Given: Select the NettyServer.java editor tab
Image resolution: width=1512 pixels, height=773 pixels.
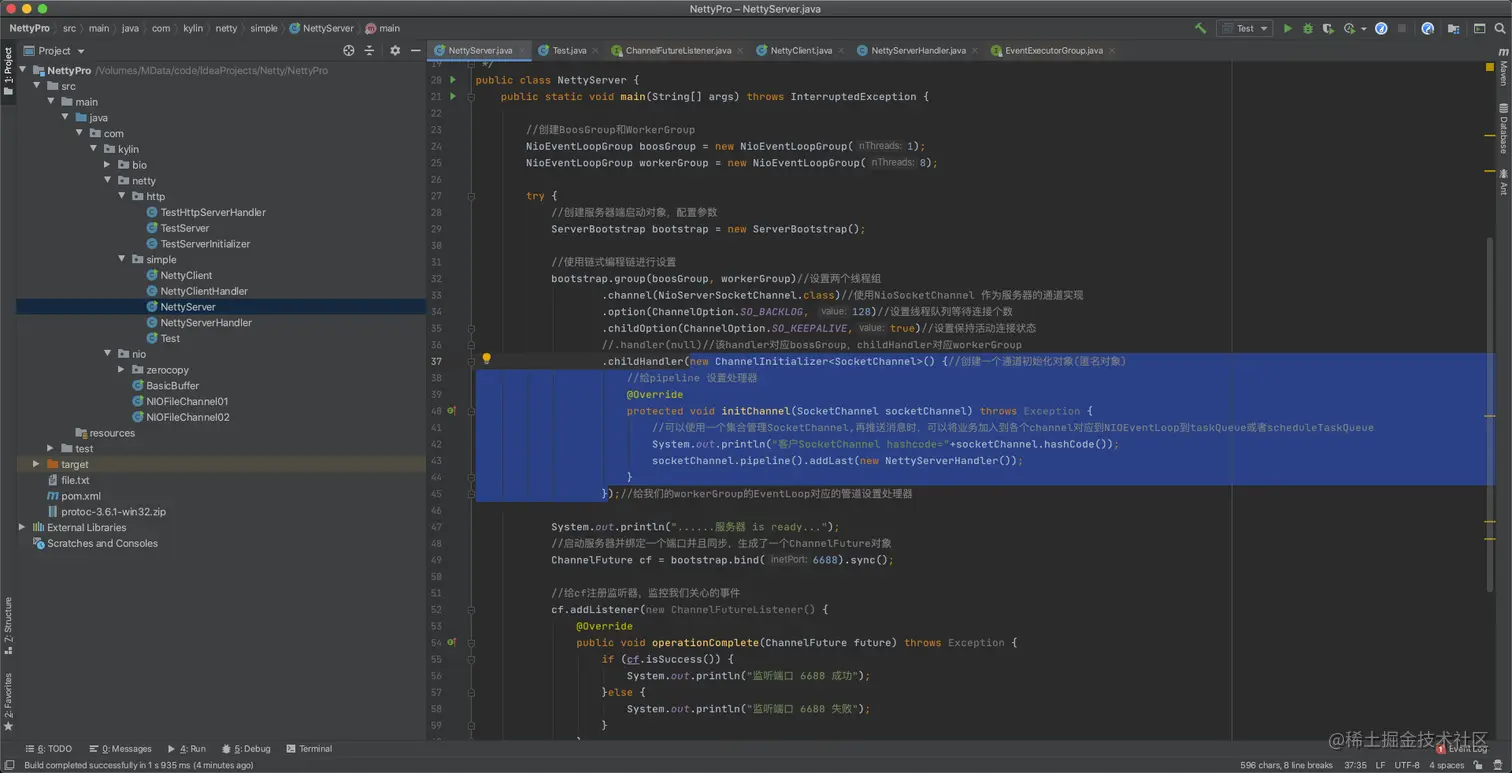Looking at the screenshot, I should pos(480,50).
